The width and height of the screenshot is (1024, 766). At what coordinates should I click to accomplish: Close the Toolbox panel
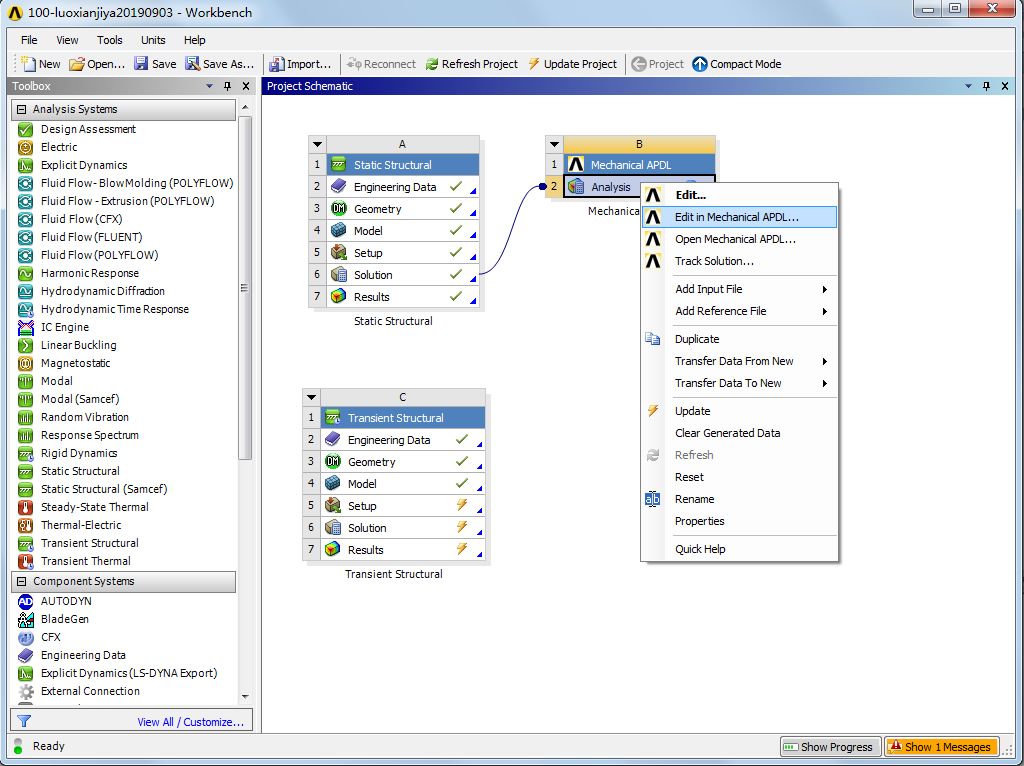click(x=246, y=86)
